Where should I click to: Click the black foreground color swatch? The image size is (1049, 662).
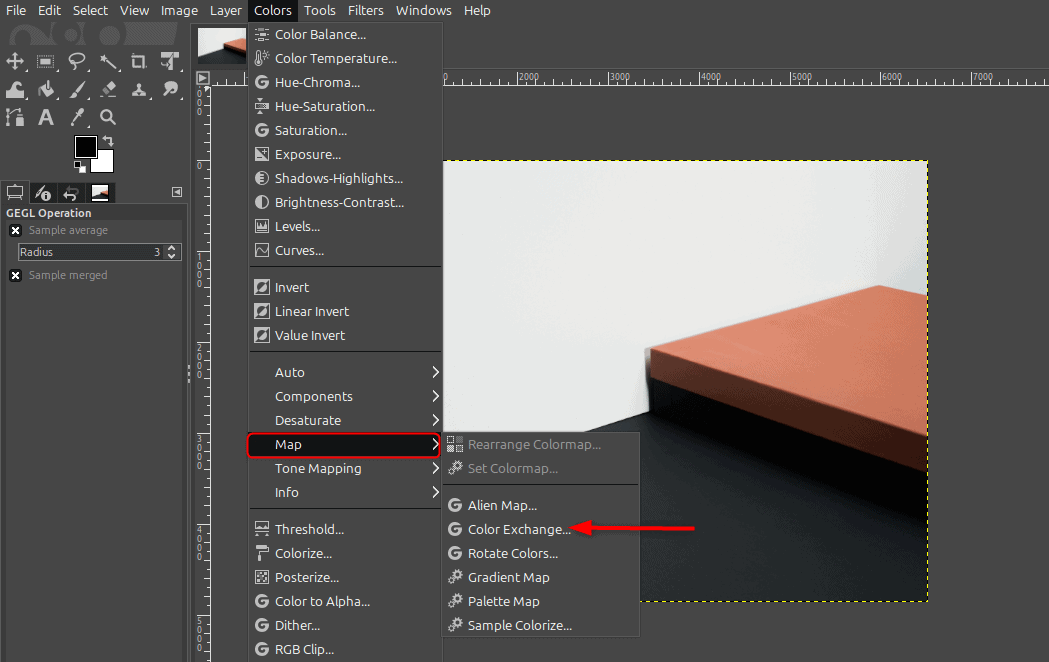[88, 147]
